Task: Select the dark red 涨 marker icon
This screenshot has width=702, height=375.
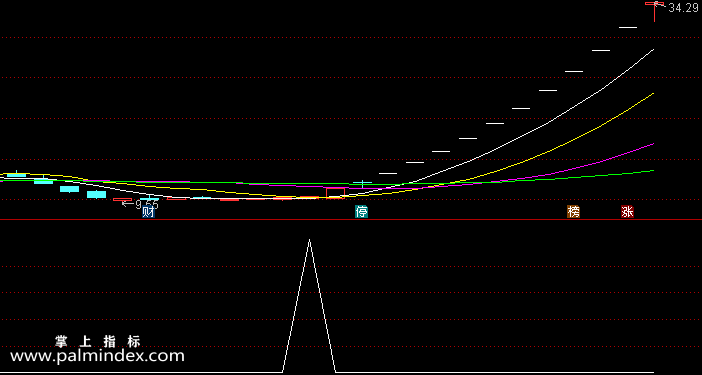Action: tap(627, 212)
